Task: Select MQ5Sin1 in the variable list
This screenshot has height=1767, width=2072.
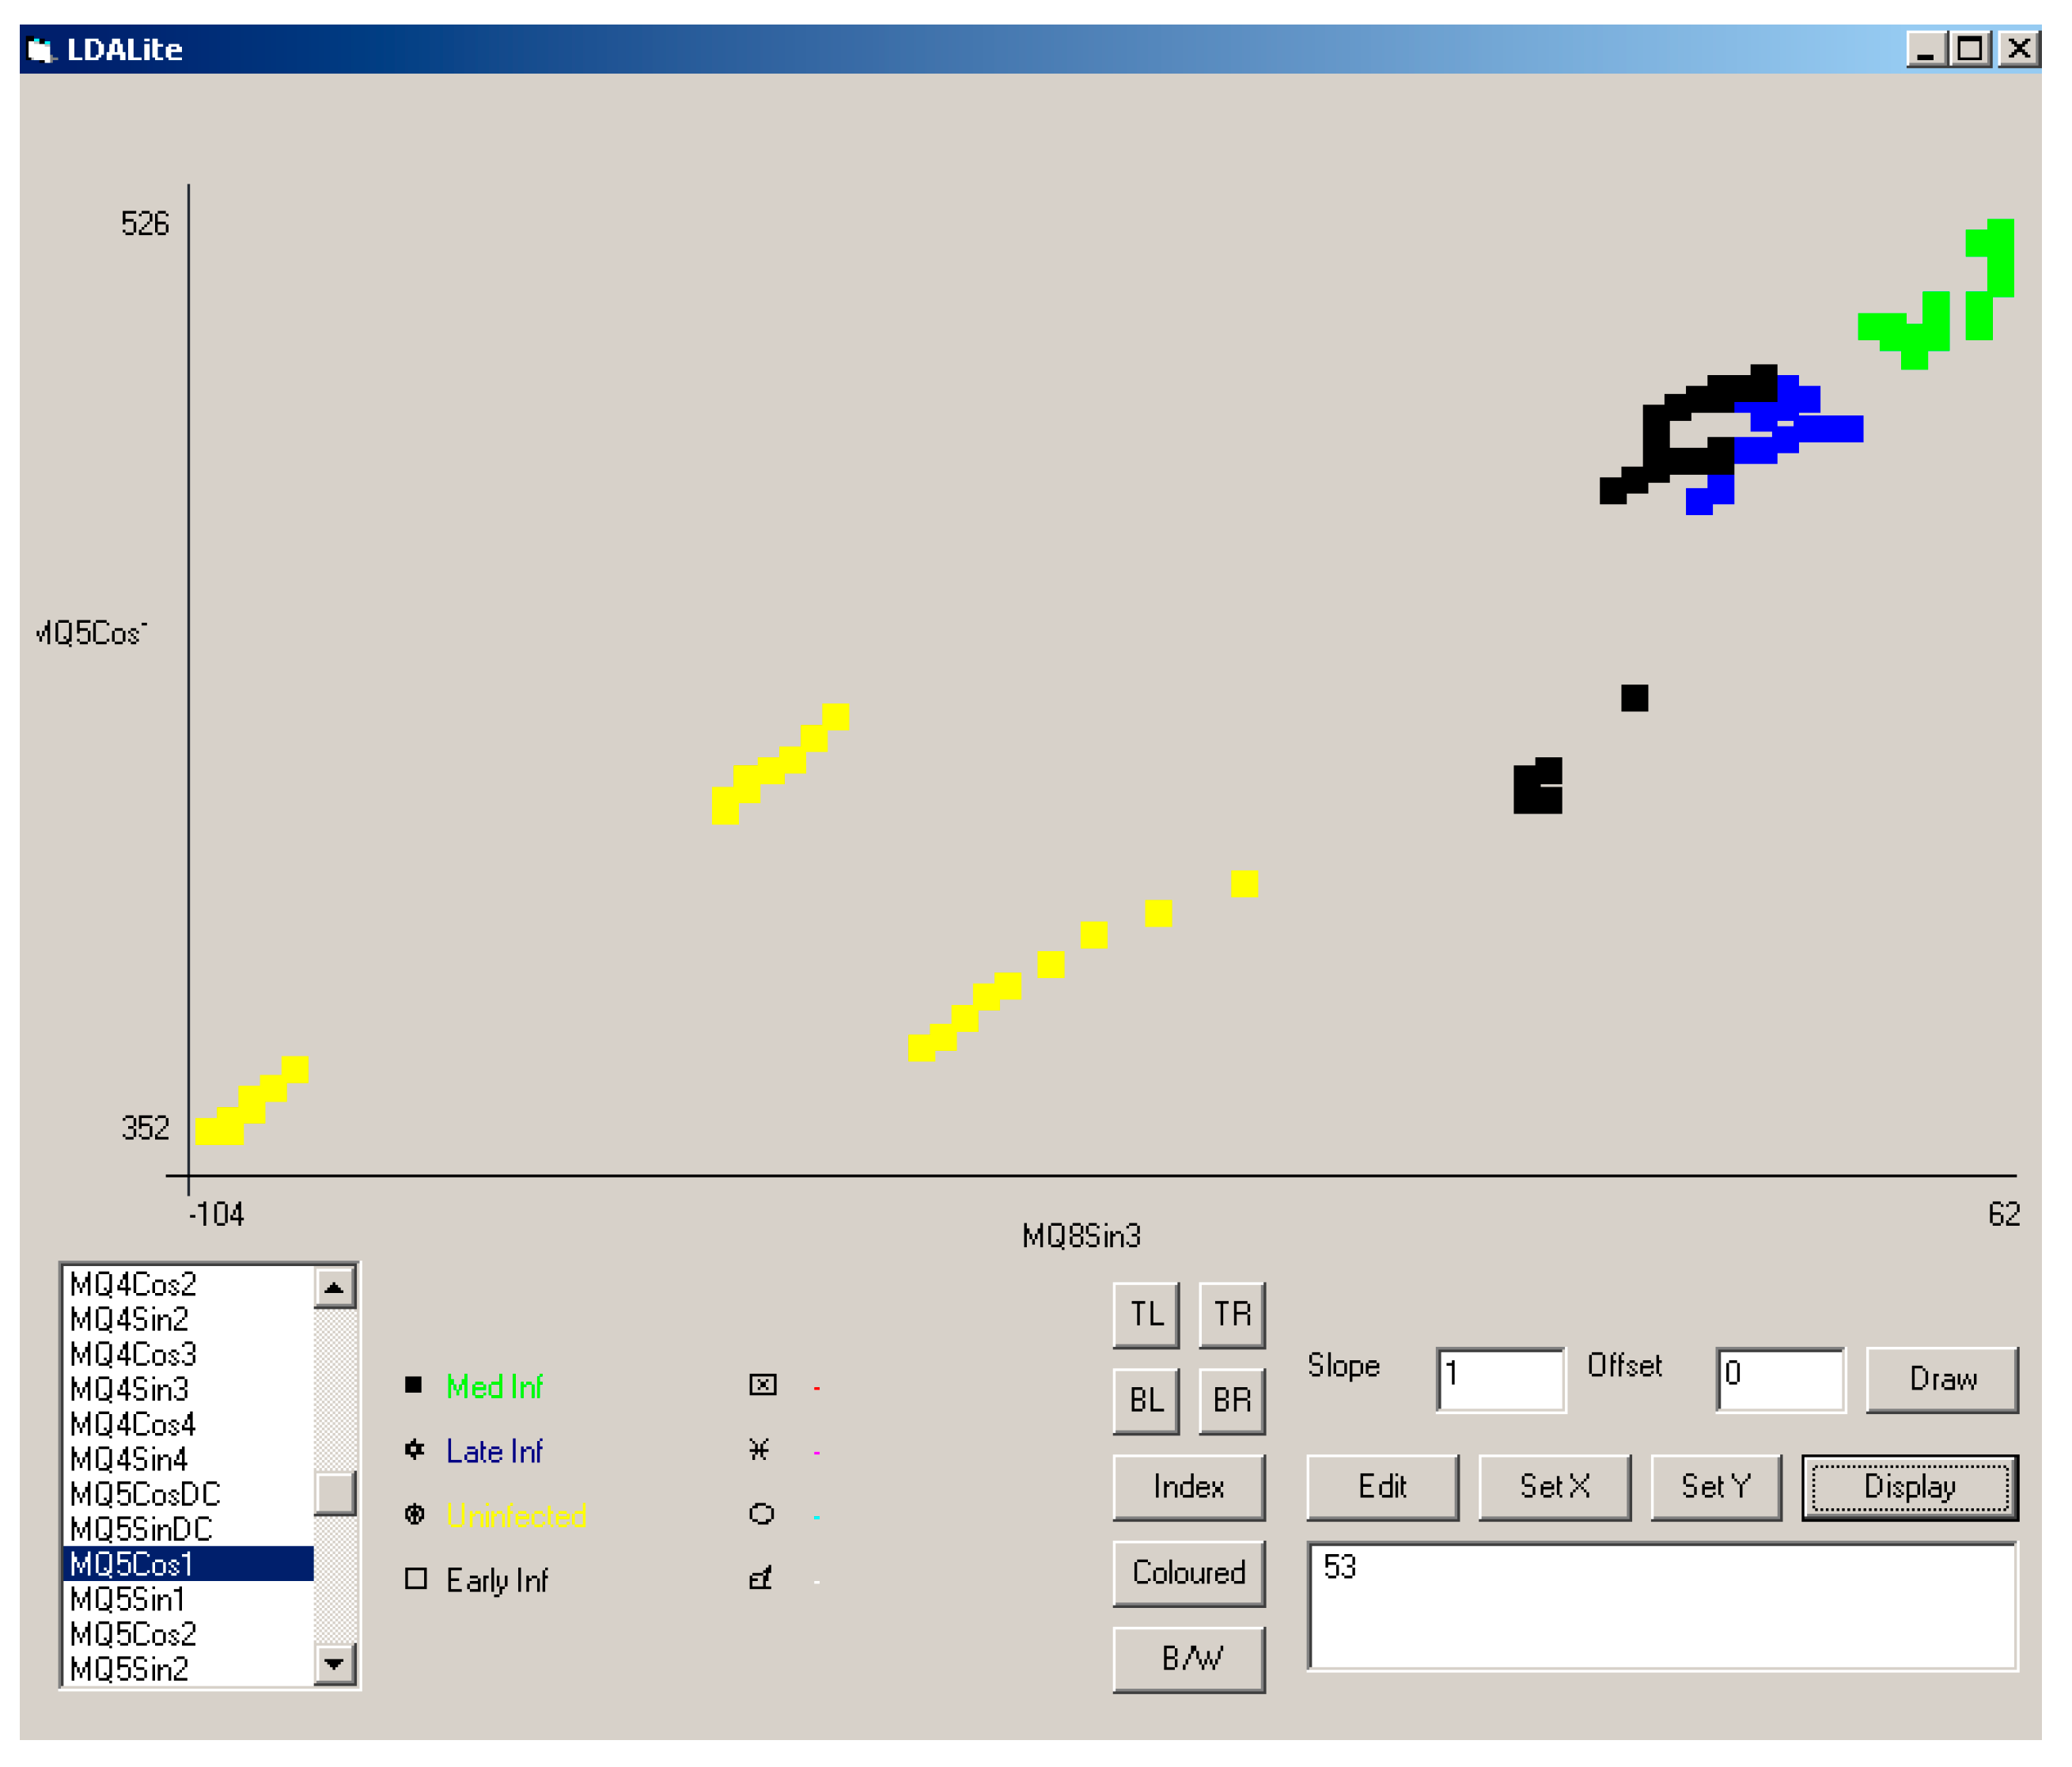Action: 128,1599
